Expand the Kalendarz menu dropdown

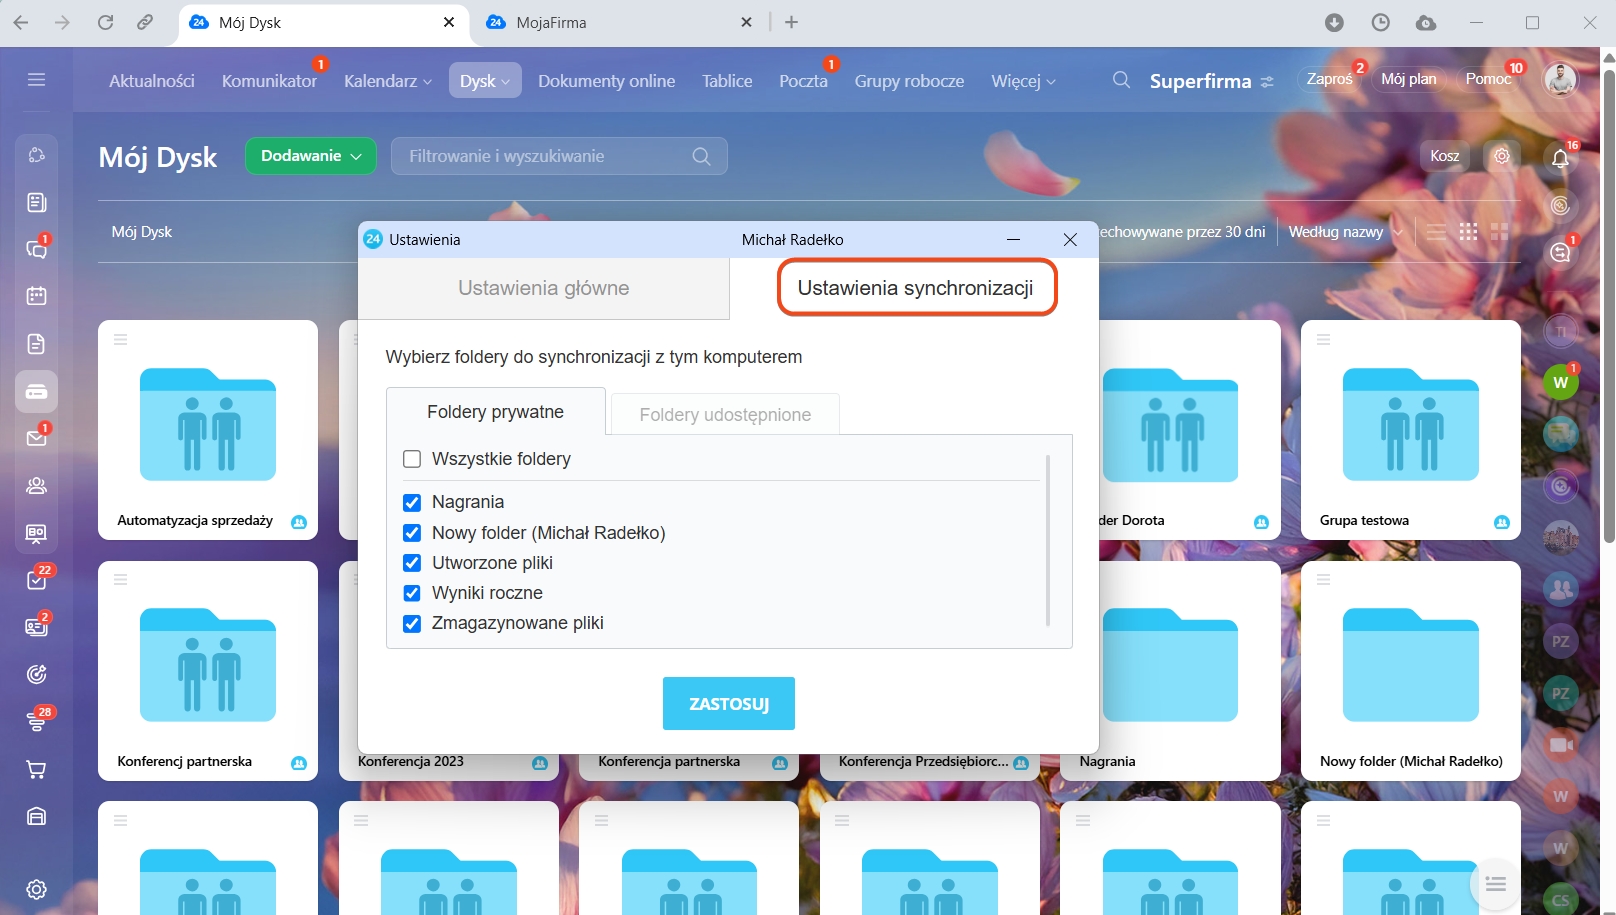(x=388, y=81)
